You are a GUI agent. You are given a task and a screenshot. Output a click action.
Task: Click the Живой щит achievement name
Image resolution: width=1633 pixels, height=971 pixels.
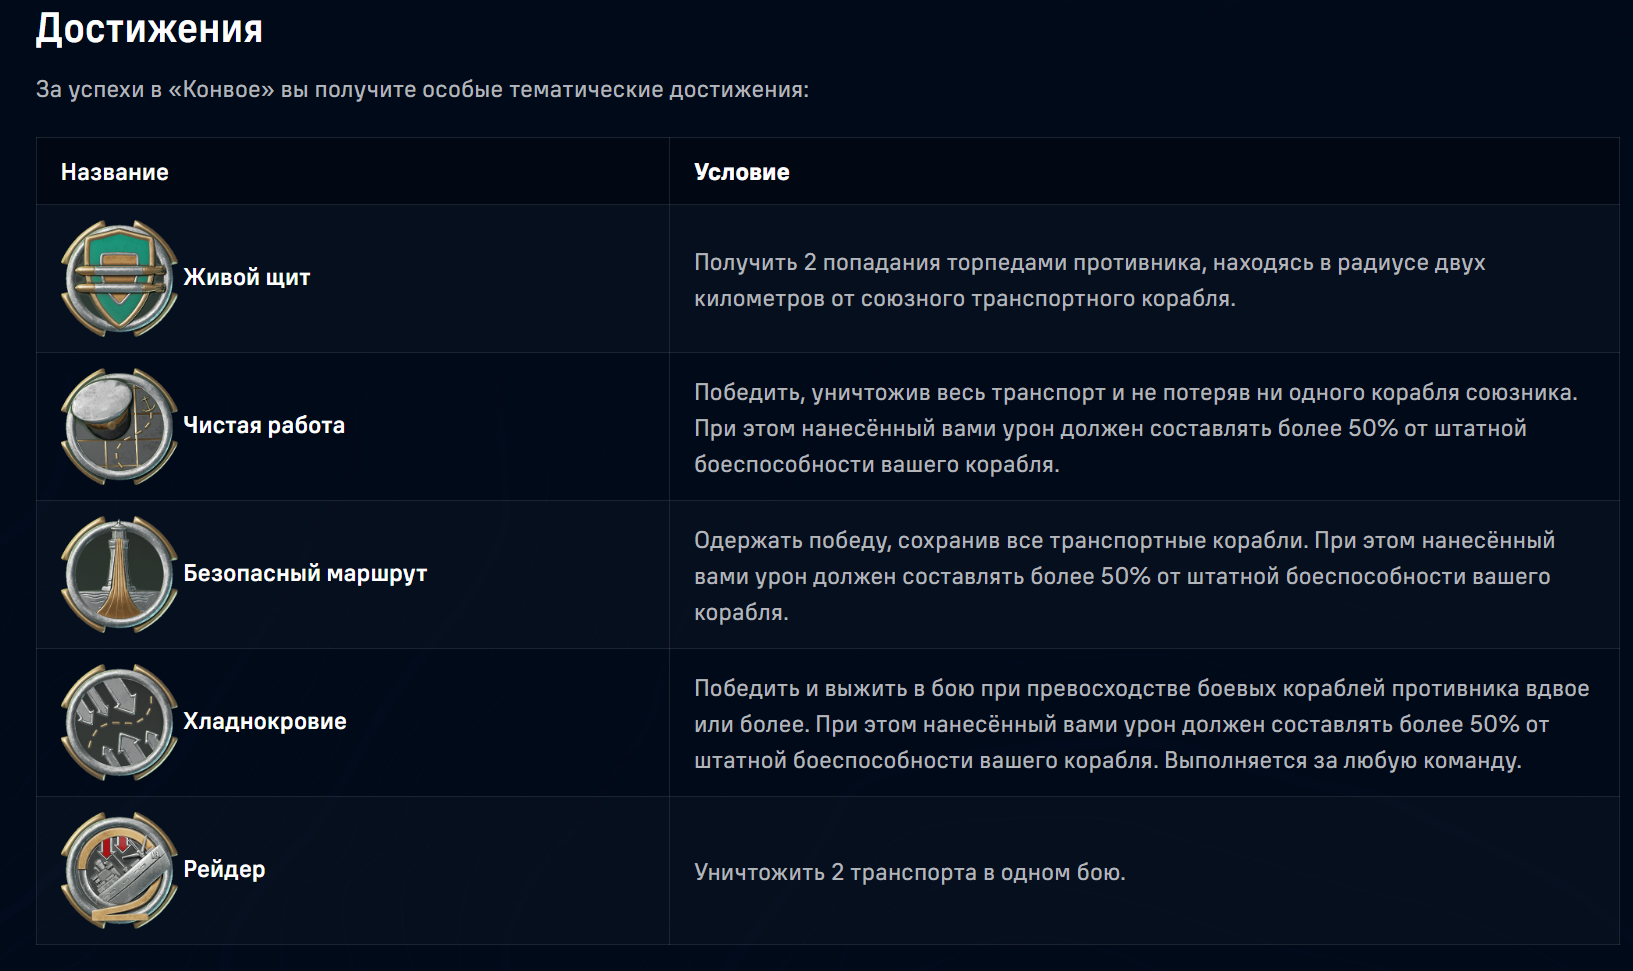pyautogui.click(x=247, y=278)
